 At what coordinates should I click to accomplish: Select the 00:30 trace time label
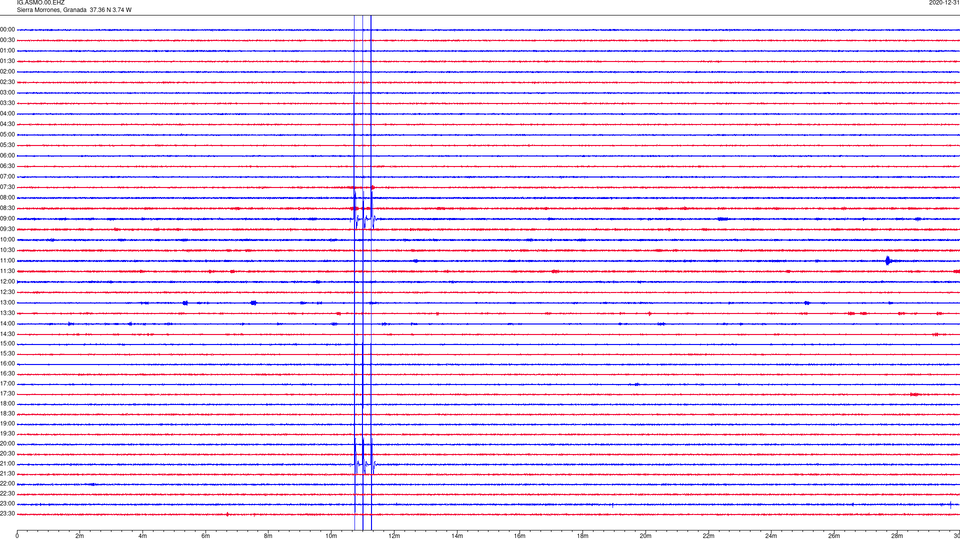(7, 40)
